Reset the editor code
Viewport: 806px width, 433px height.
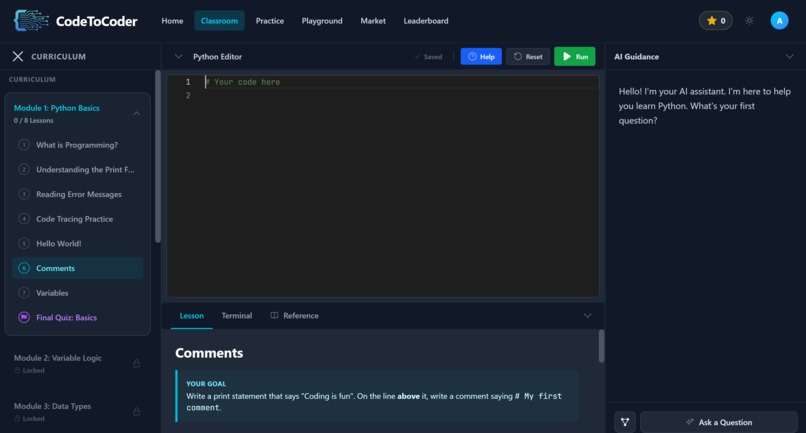[x=528, y=57]
